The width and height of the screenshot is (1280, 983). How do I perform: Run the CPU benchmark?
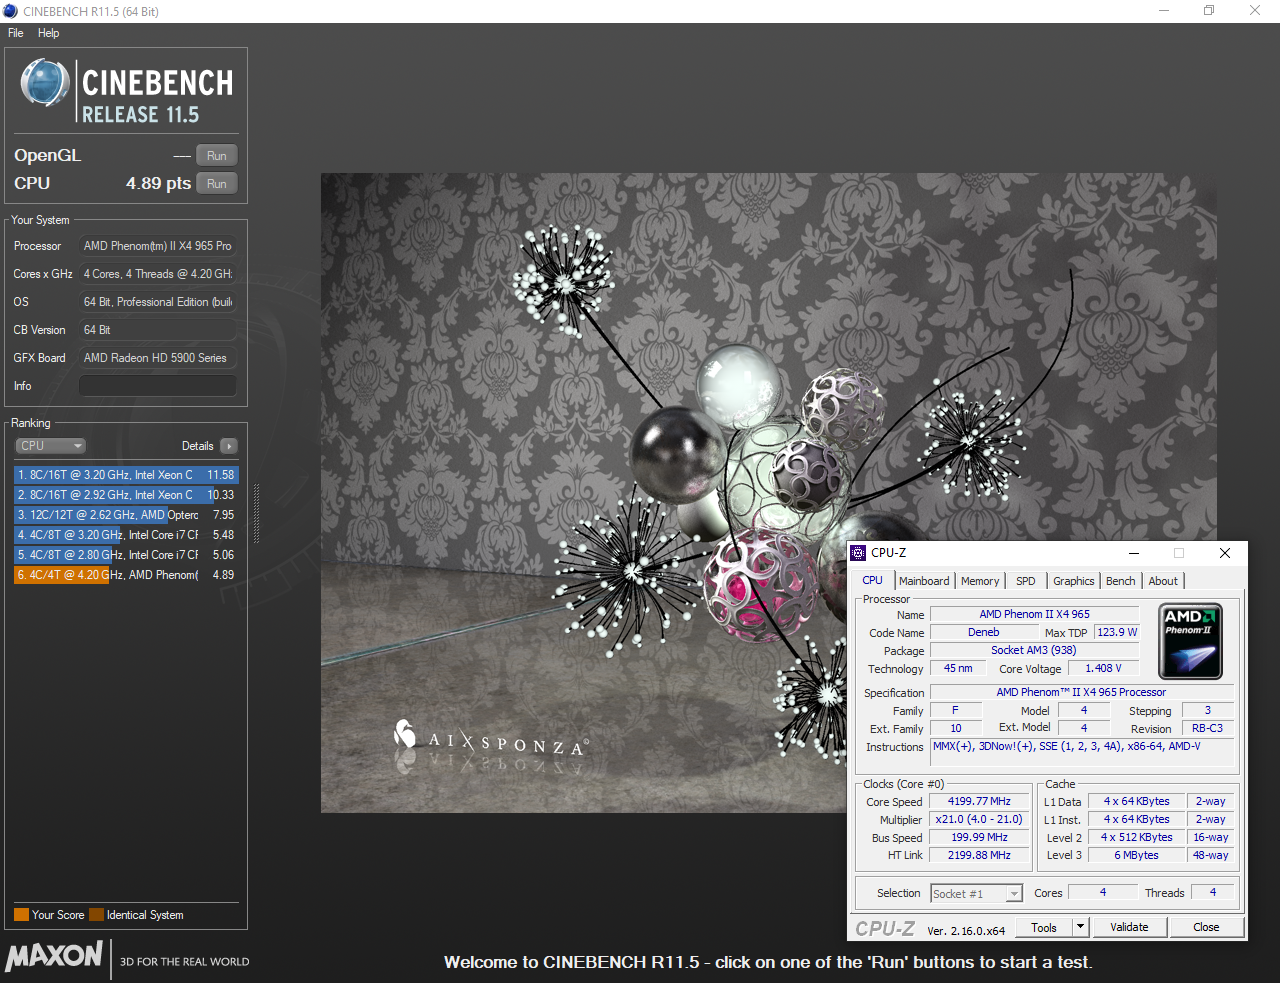[217, 184]
